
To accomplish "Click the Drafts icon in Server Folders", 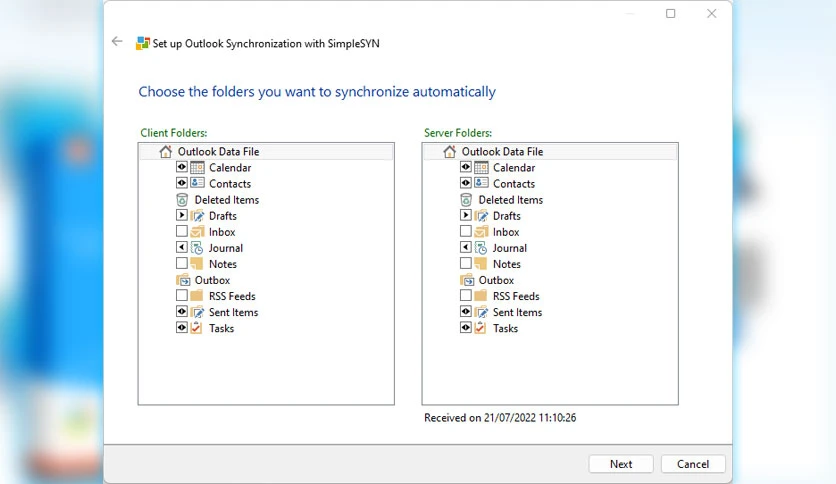I will tap(481, 216).
